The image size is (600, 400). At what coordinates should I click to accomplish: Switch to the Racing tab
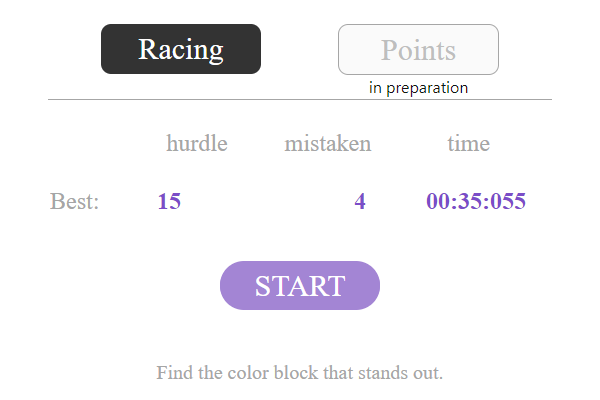(x=181, y=49)
